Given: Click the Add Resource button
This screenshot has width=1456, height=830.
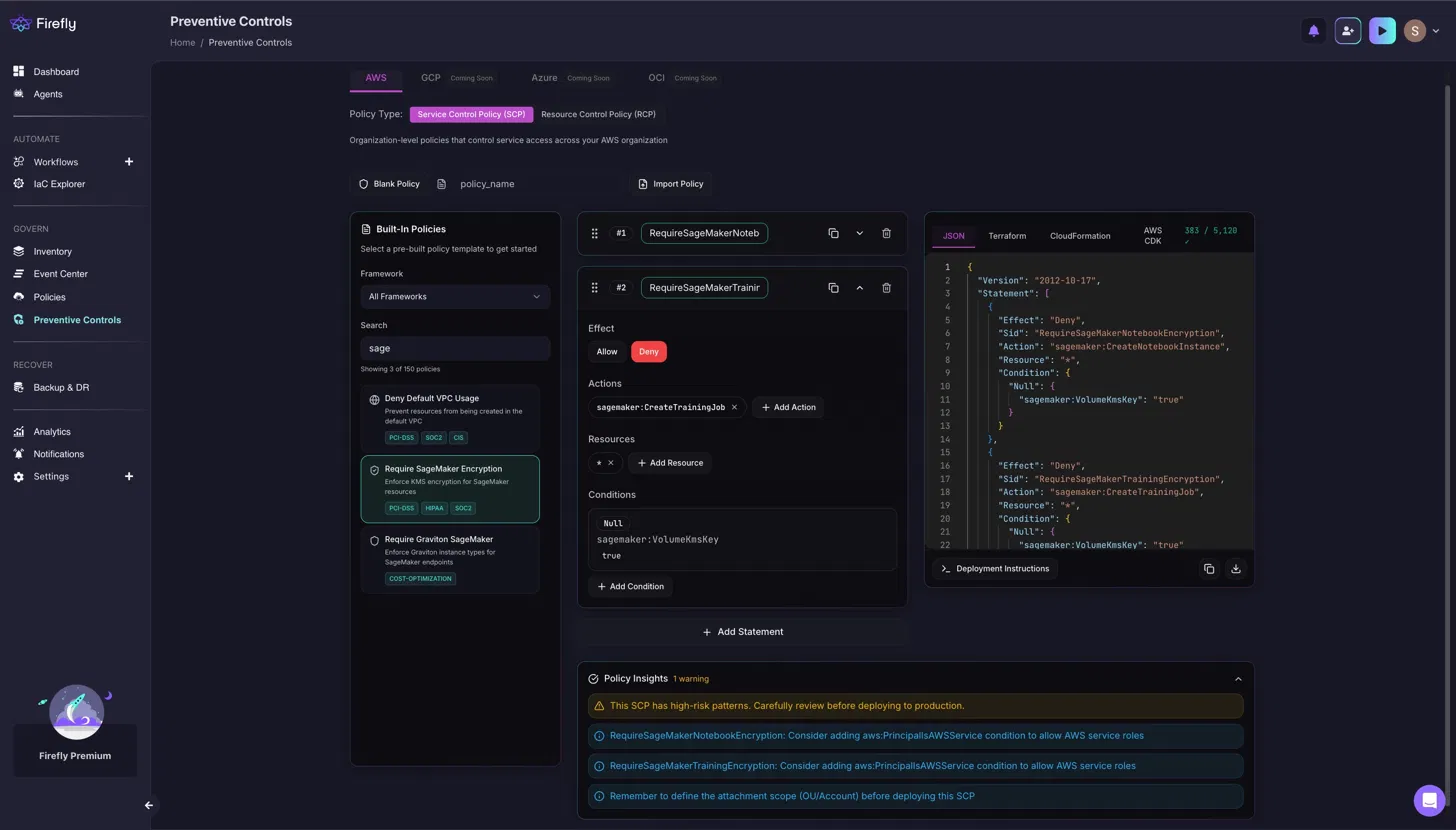Looking at the screenshot, I should (x=670, y=463).
